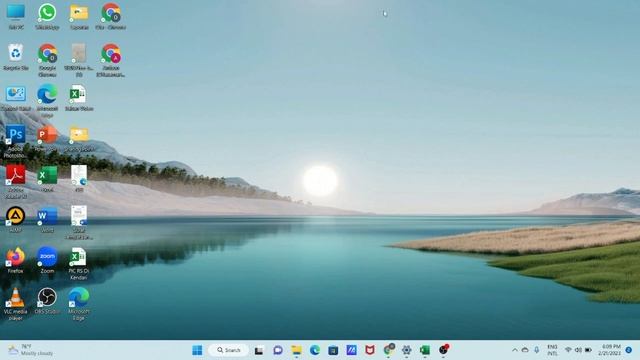The width and height of the screenshot is (640, 360).
Task: Switch to Chrome in the taskbar
Action: point(389,350)
